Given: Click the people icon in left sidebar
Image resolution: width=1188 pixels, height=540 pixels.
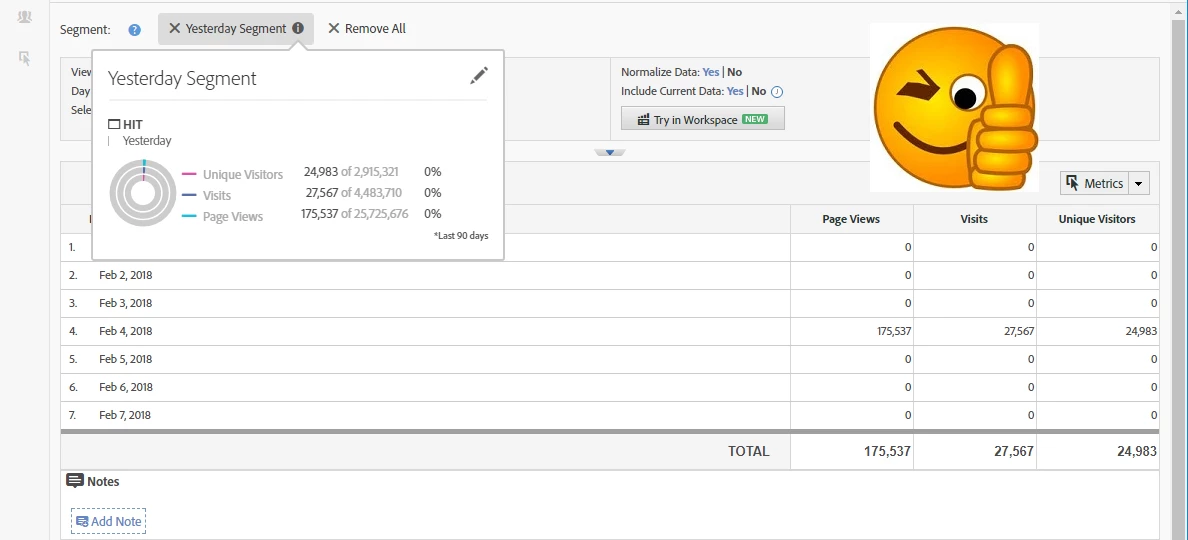Looking at the screenshot, I should click(x=25, y=17).
